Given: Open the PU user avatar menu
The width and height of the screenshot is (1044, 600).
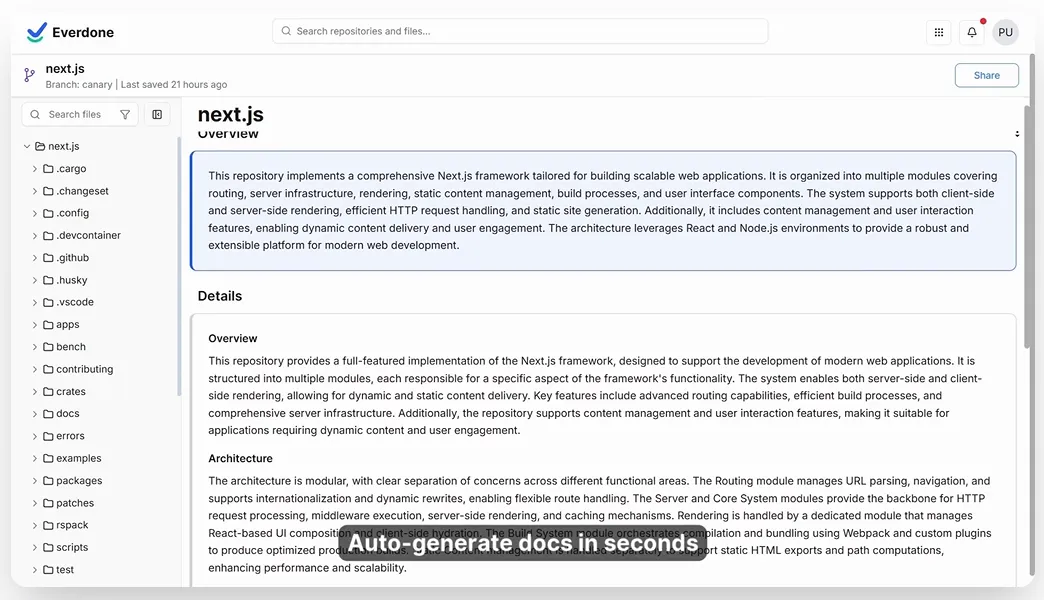Looking at the screenshot, I should point(1005,32).
